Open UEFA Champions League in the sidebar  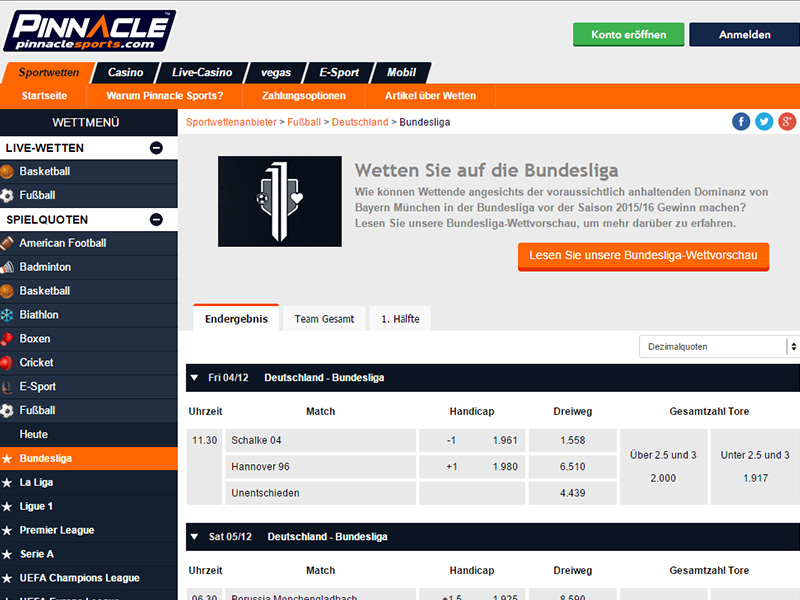pyautogui.click(x=89, y=578)
